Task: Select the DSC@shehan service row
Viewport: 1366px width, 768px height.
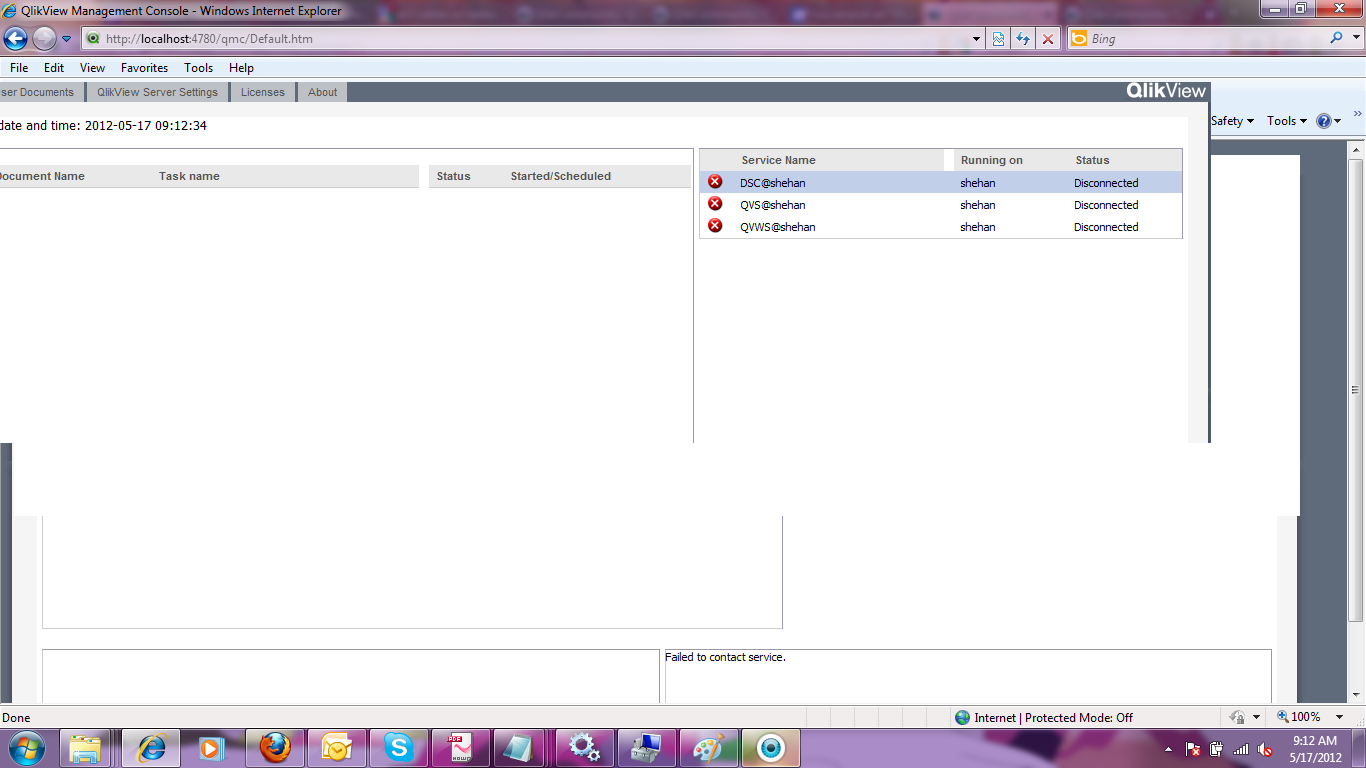Action: coord(941,183)
